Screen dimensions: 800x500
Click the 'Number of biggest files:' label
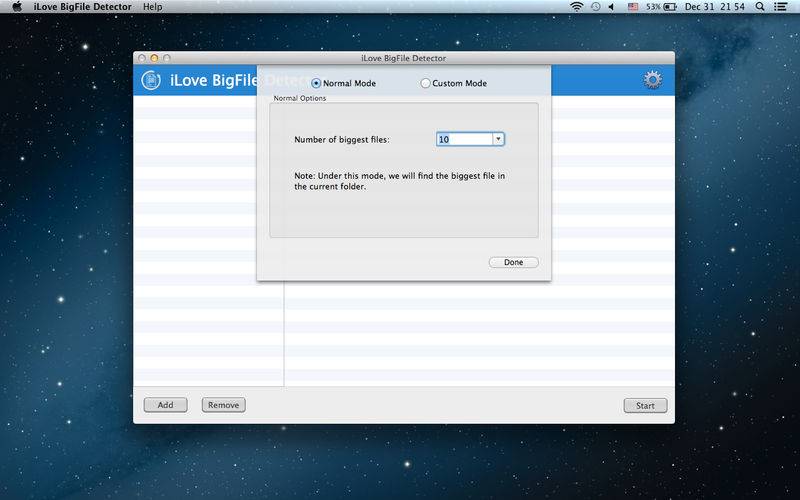coord(342,139)
